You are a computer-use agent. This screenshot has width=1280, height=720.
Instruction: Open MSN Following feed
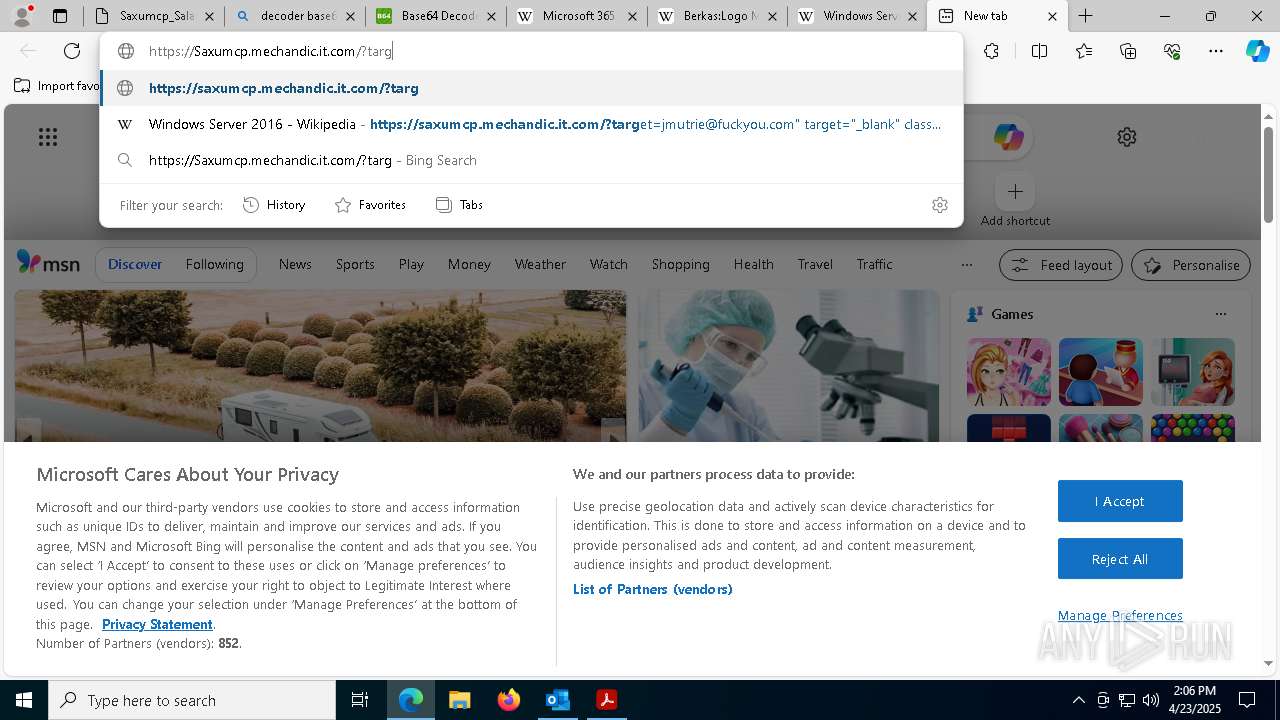(x=214, y=264)
